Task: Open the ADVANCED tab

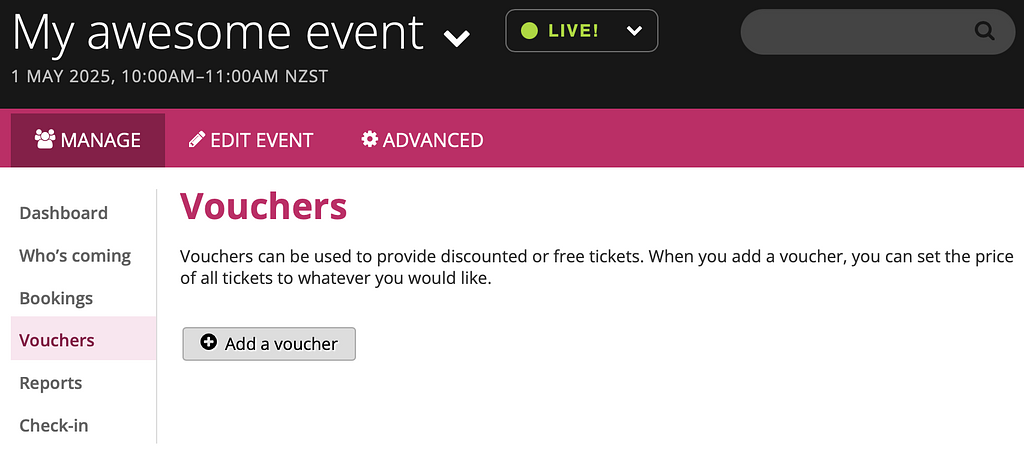Action: click(x=422, y=140)
